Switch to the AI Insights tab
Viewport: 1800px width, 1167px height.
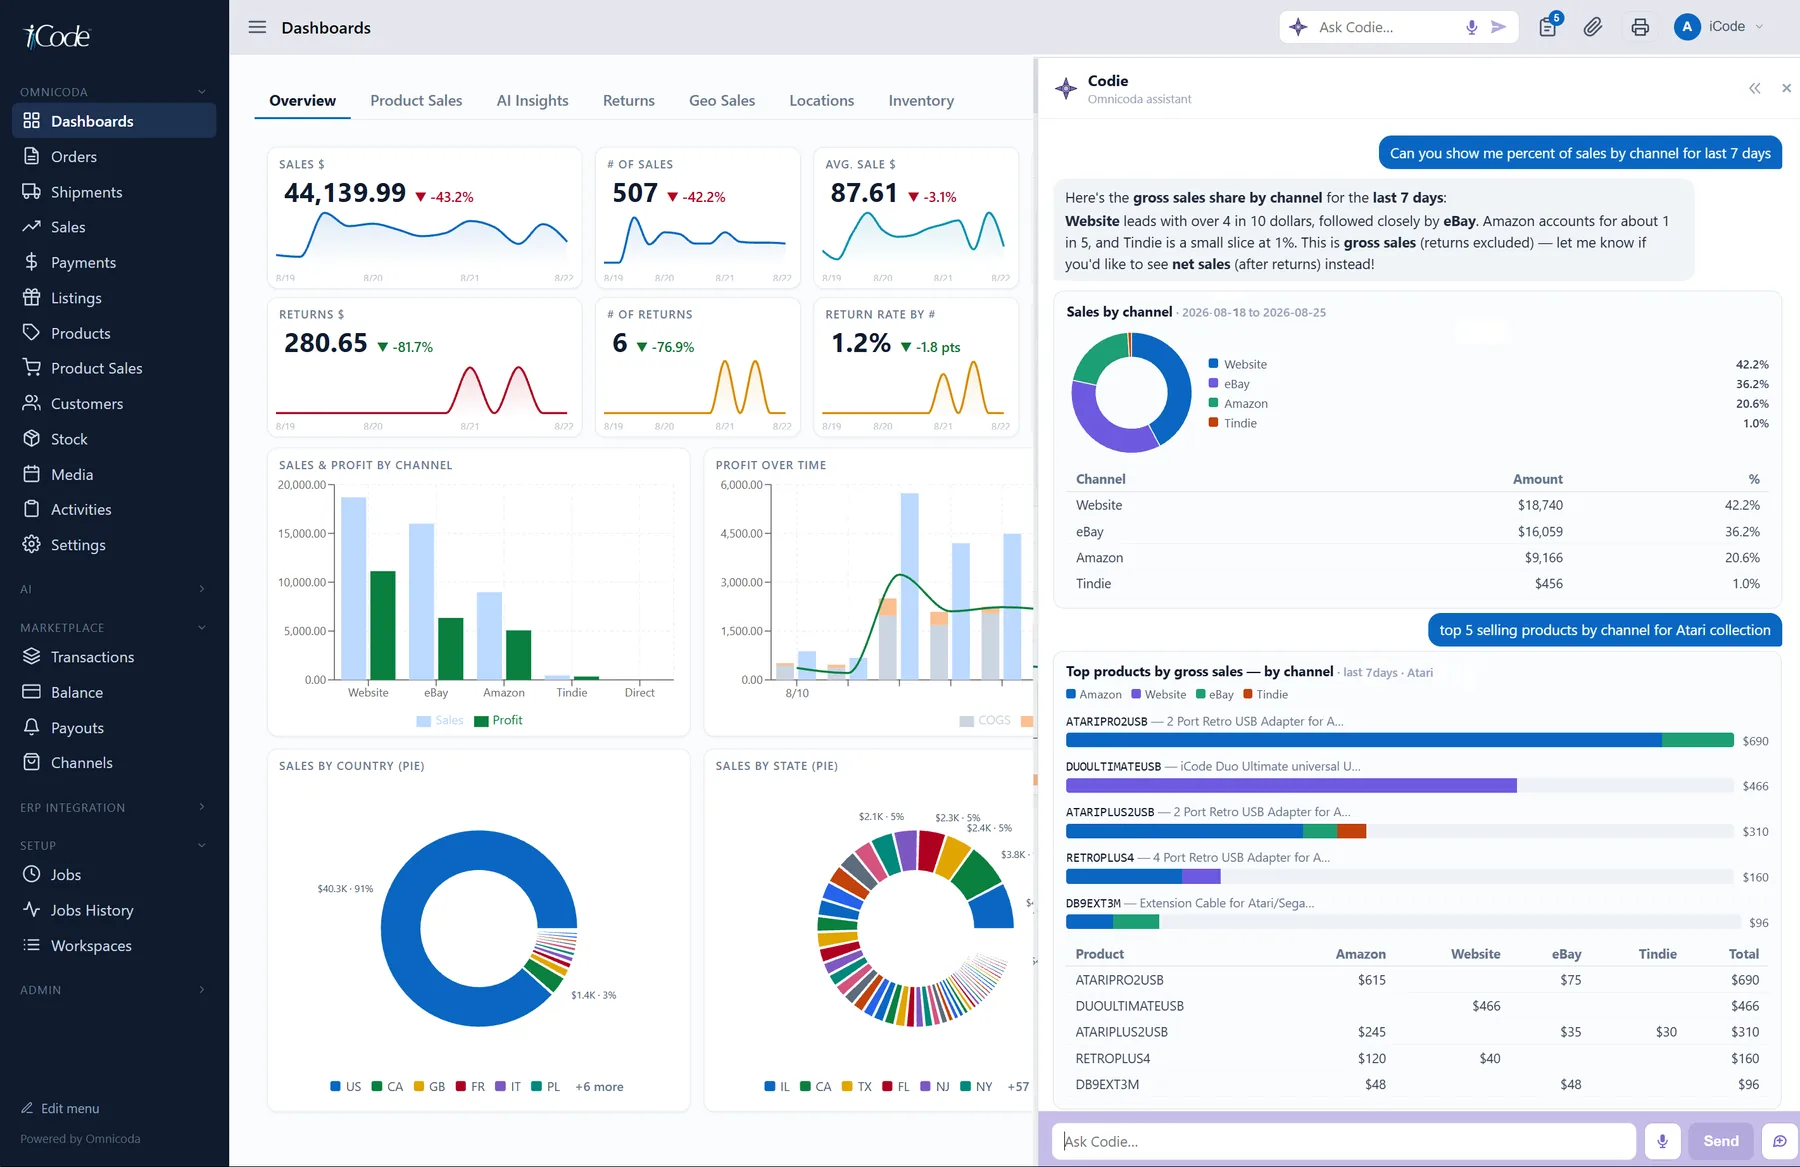point(533,101)
